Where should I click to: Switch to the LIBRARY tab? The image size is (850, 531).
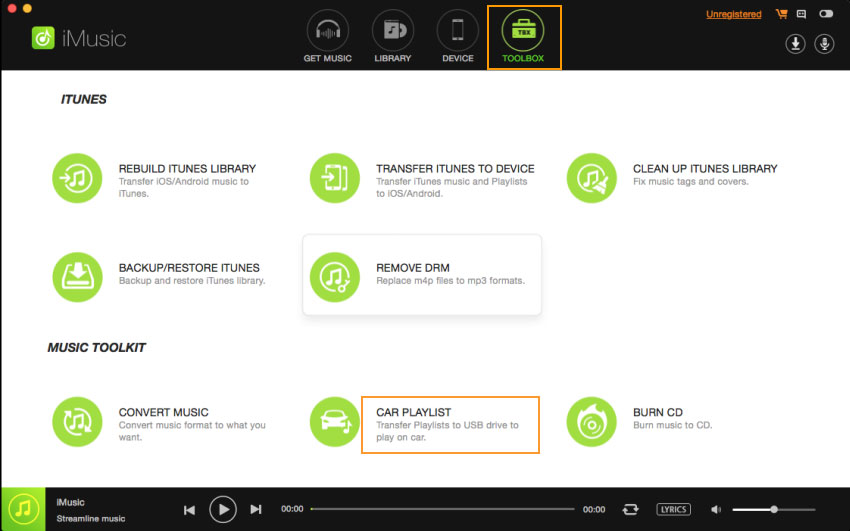392,37
